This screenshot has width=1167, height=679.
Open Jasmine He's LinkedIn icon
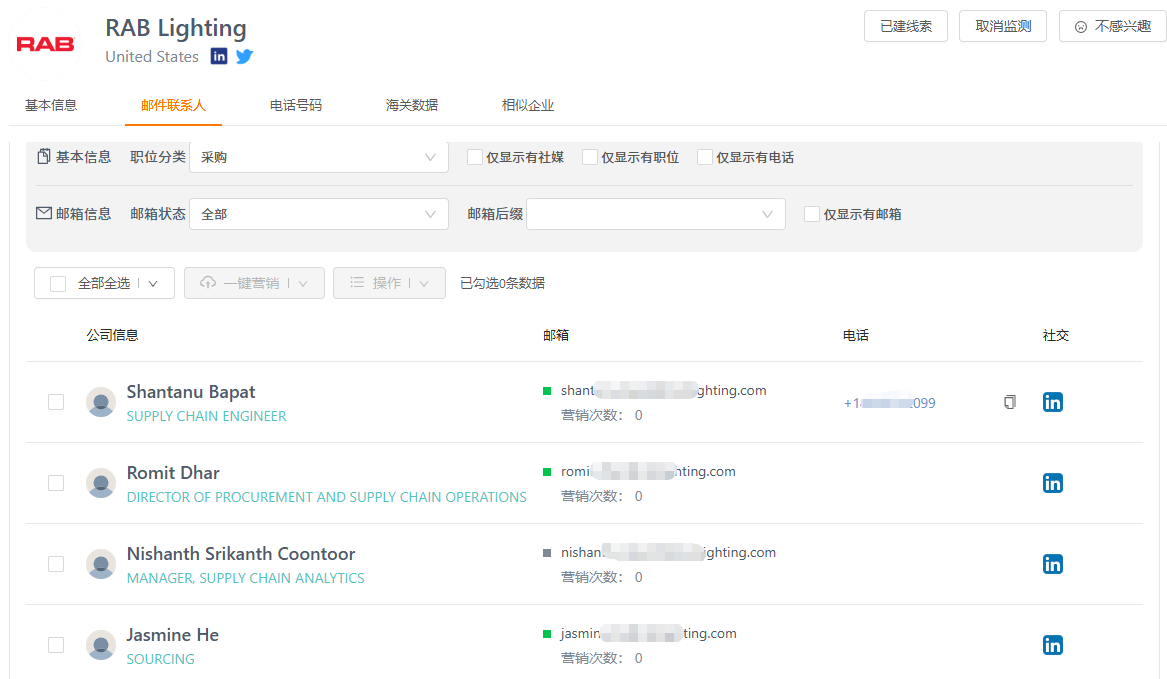[1052, 645]
